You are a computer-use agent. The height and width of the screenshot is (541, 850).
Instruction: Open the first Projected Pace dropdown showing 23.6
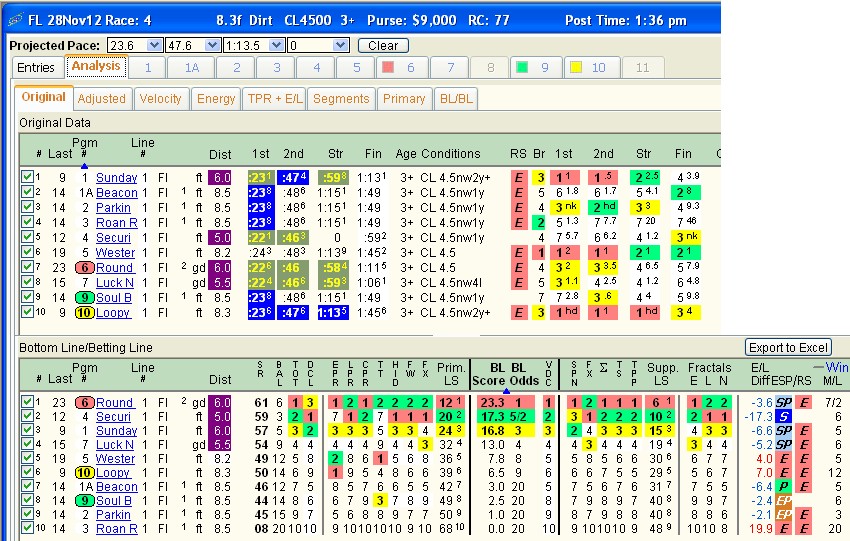[x=154, y=46]
